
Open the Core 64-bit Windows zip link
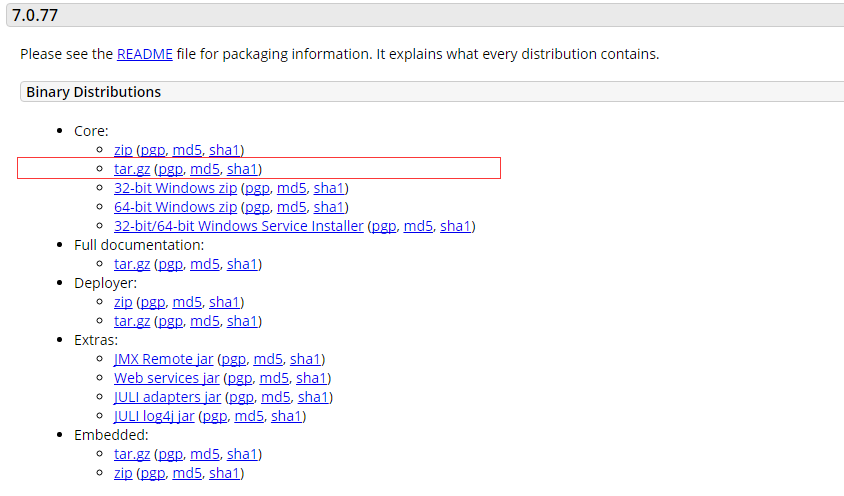(x=175, y=207)
